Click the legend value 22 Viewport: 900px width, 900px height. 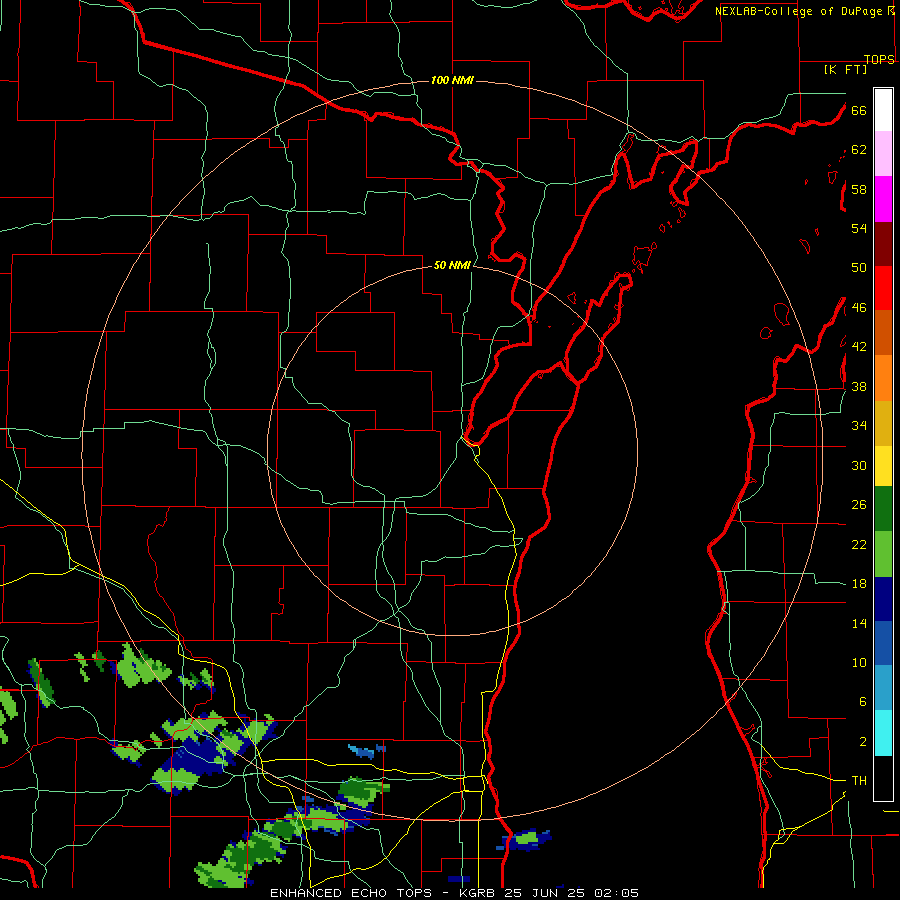pyautogui.click(x=859, y=544)
